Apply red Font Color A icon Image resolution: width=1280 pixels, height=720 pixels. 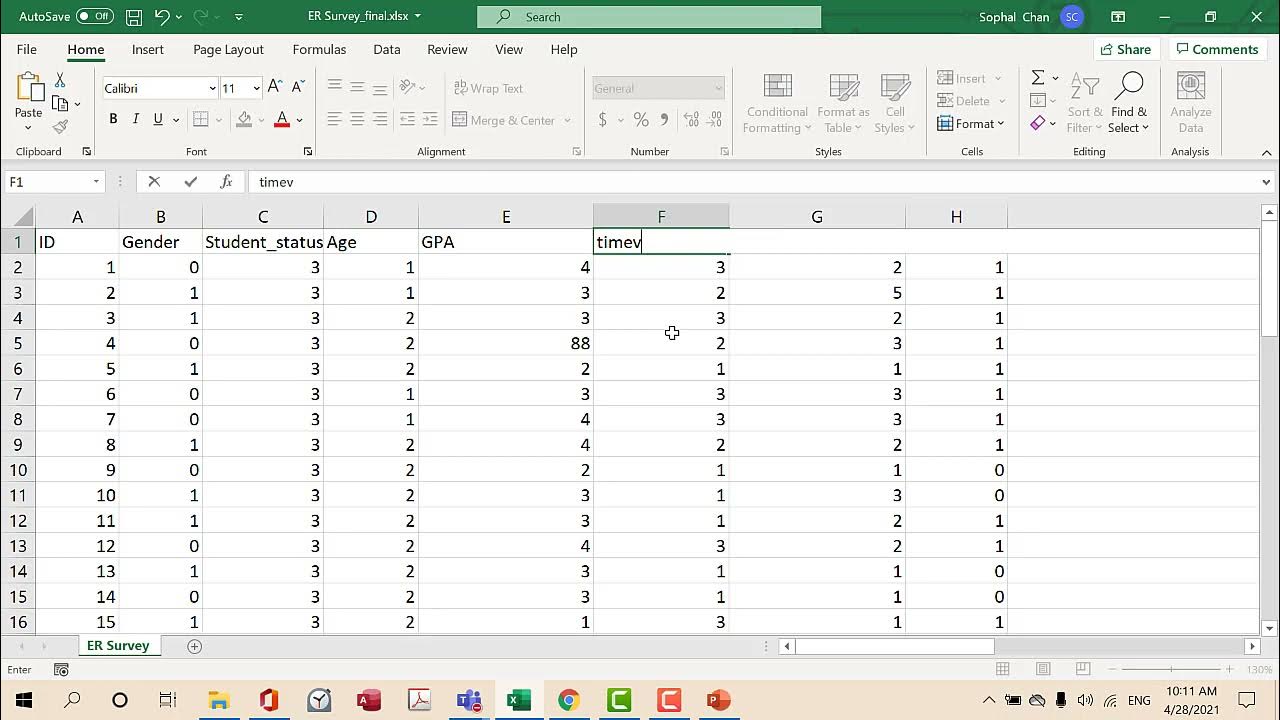(x=282, y=120)
